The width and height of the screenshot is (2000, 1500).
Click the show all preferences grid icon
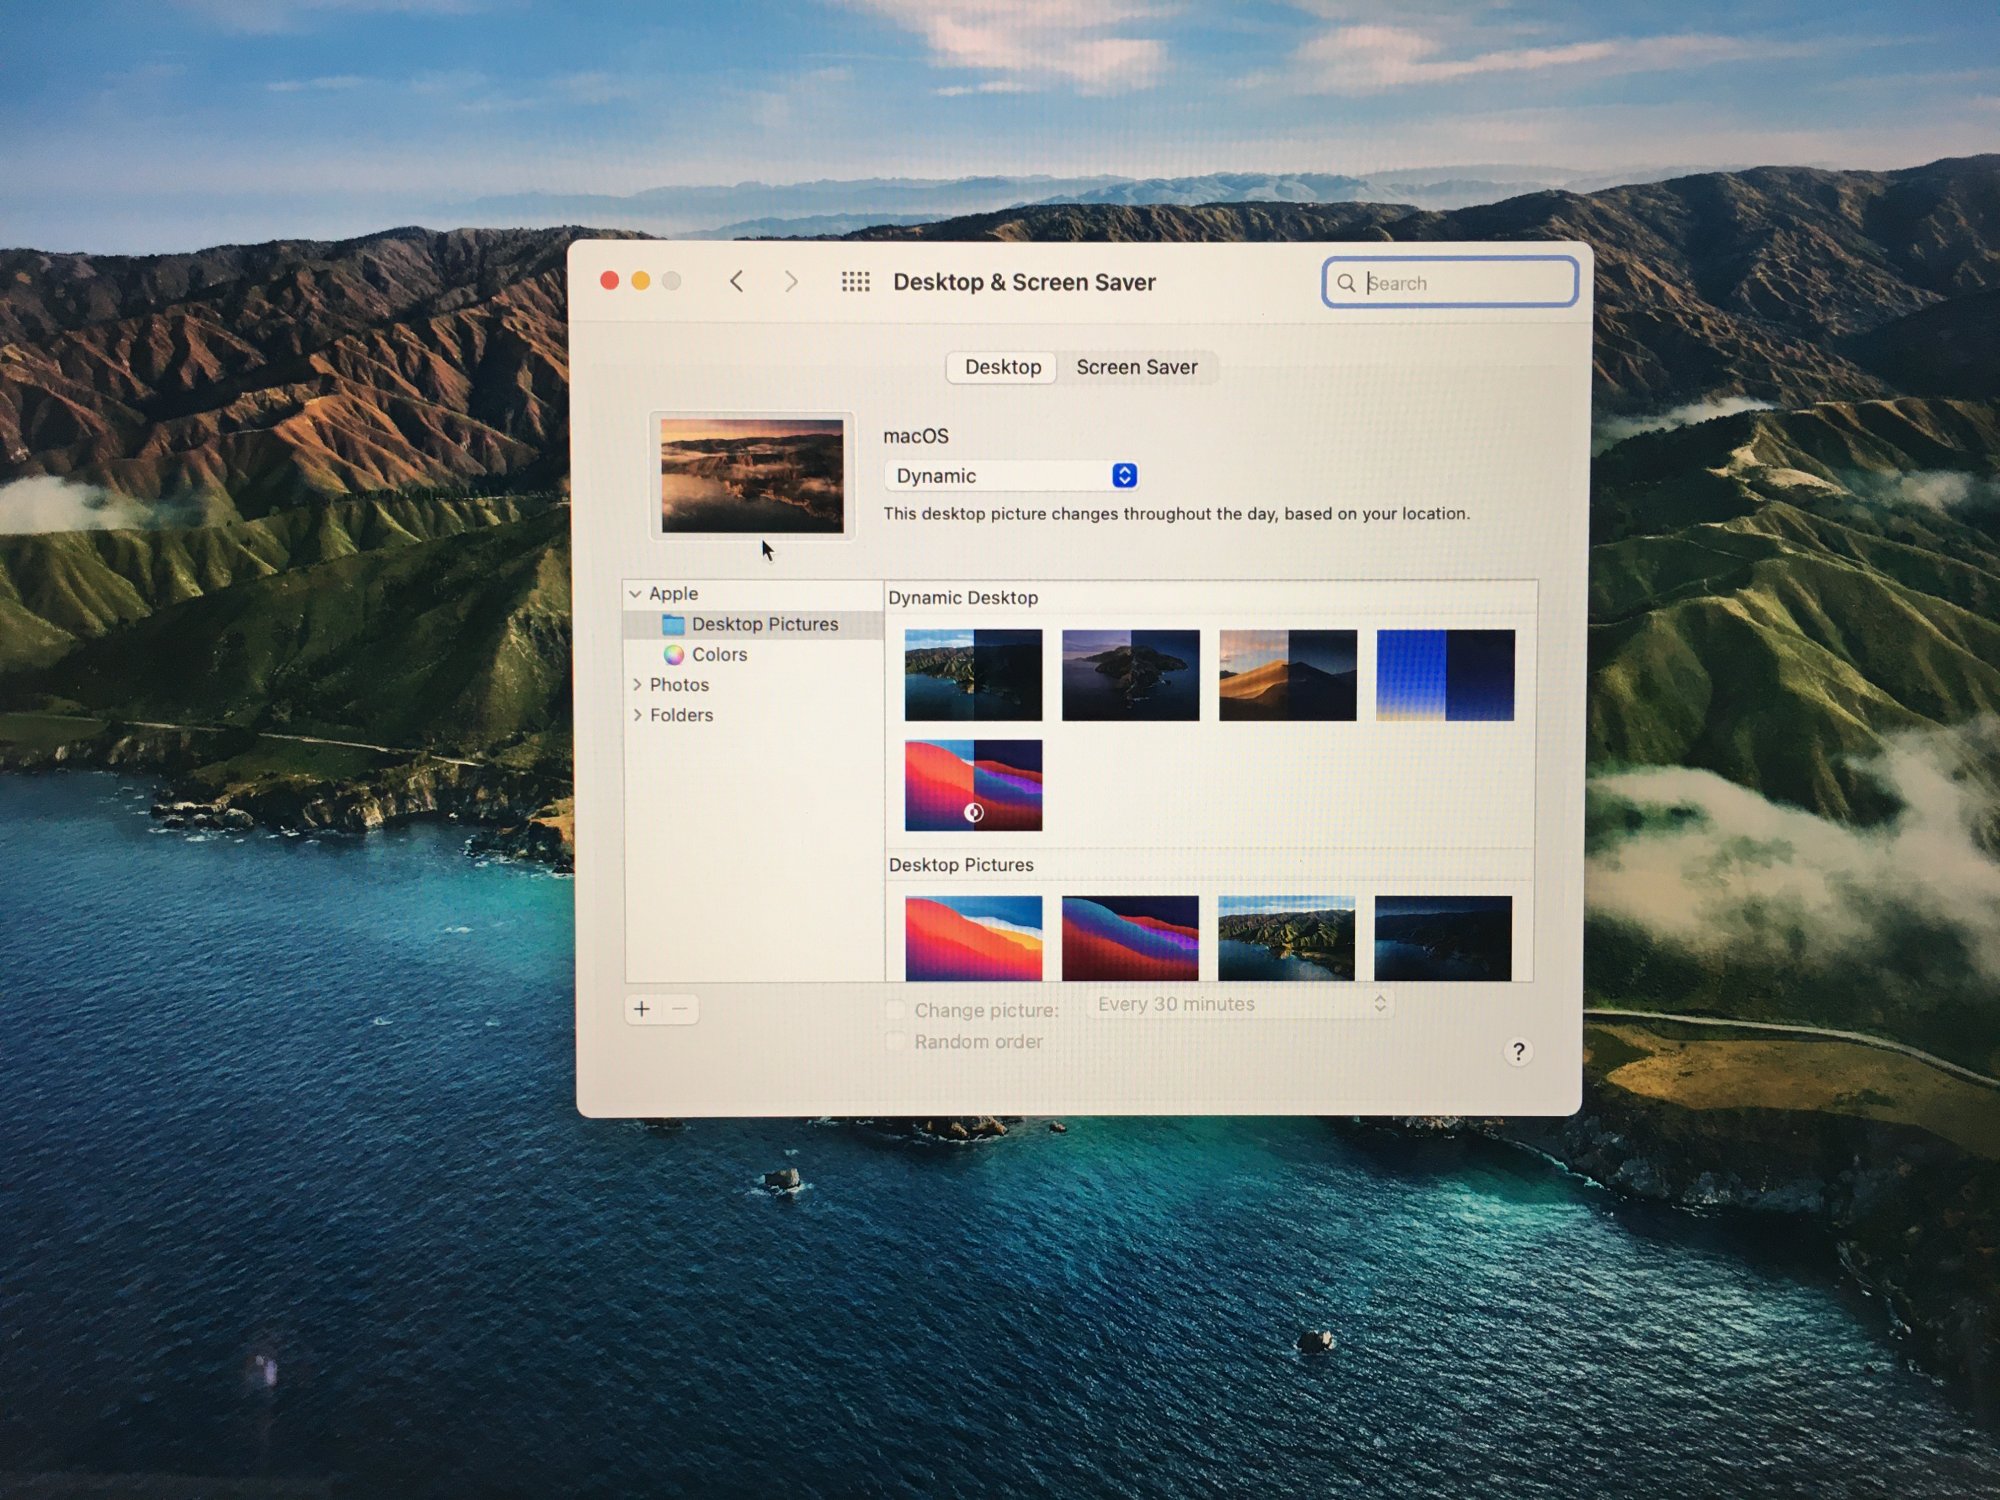(x=855, y=282)
